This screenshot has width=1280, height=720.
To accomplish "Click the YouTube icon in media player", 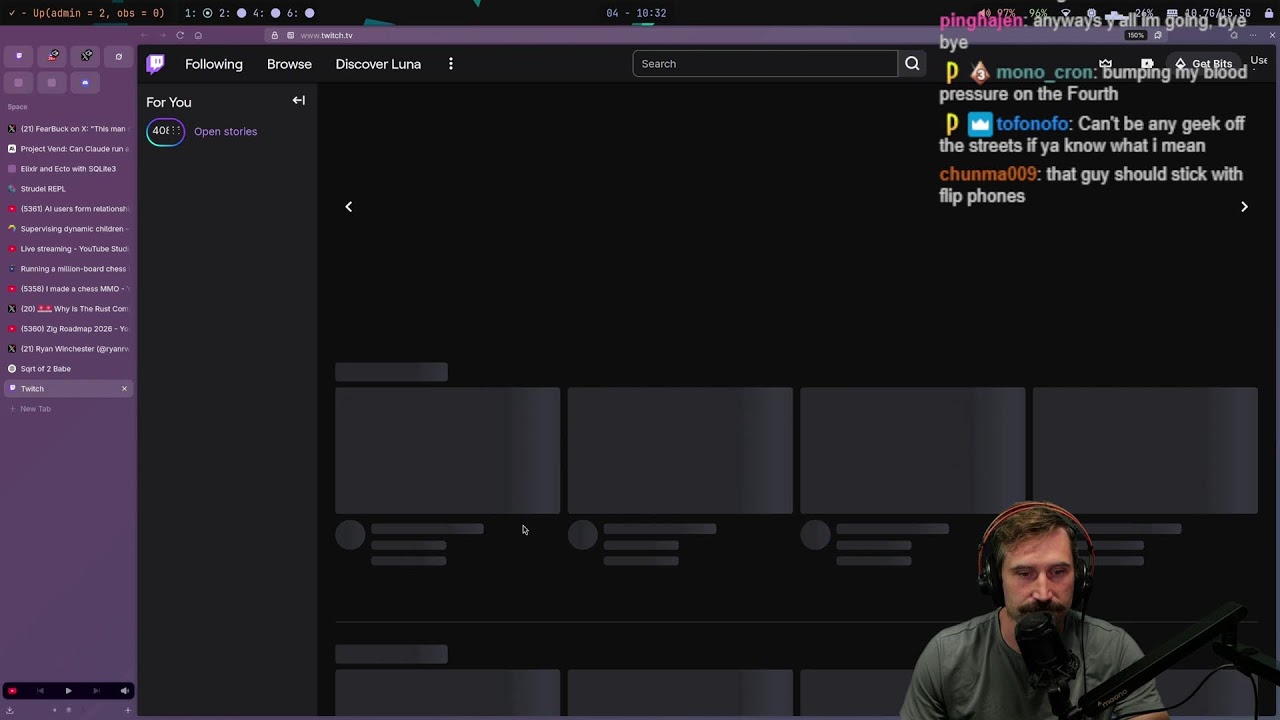I will 12,691.
